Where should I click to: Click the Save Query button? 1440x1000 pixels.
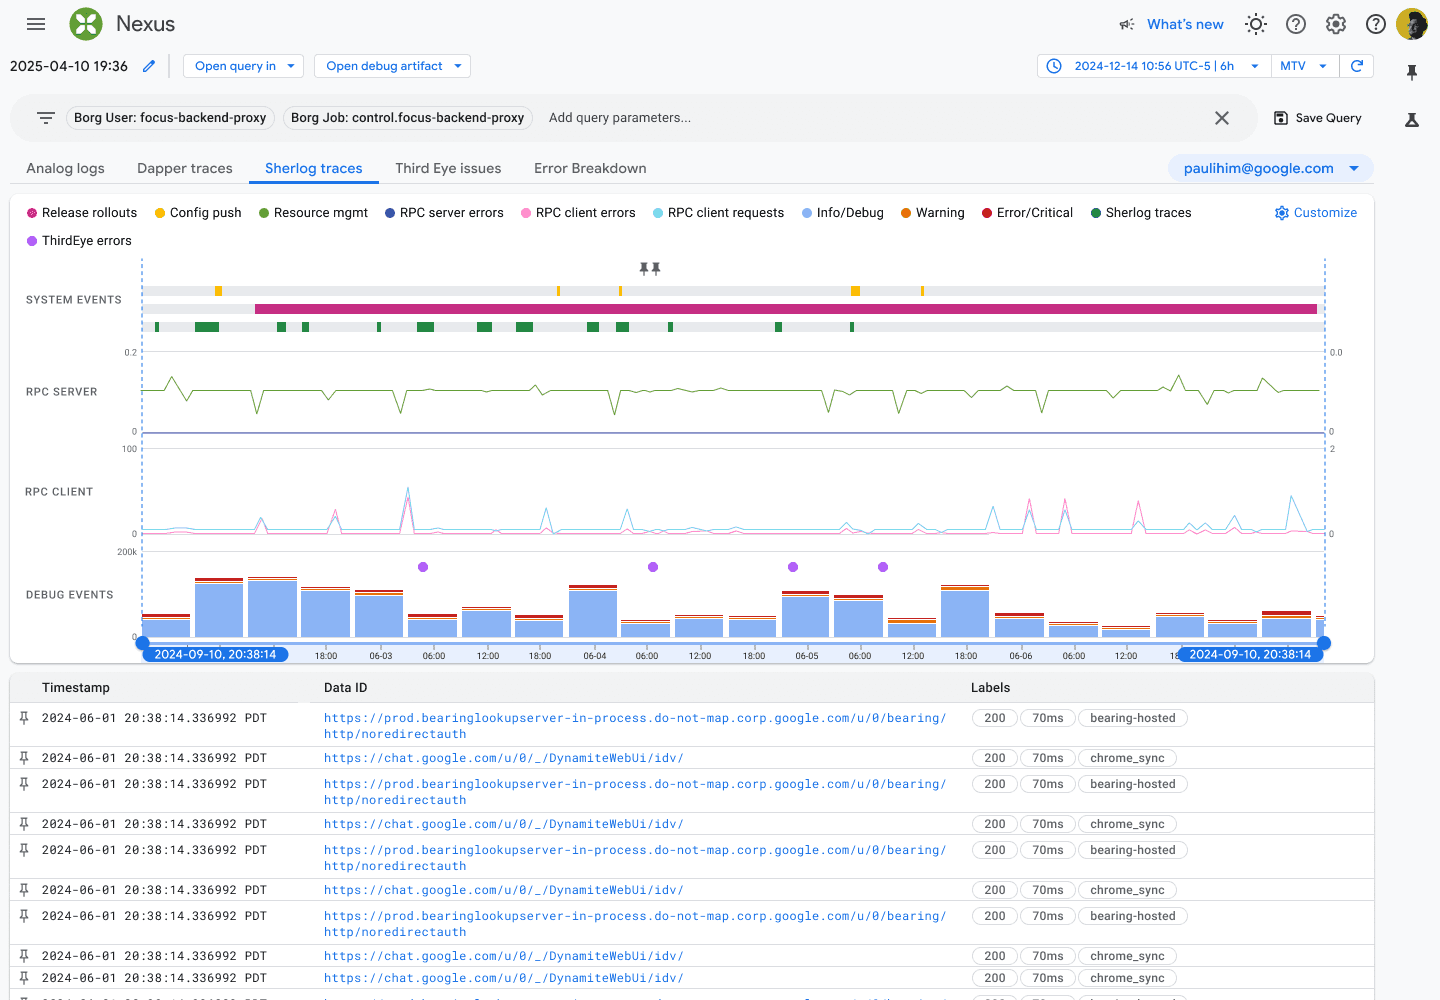(1317, 118)
